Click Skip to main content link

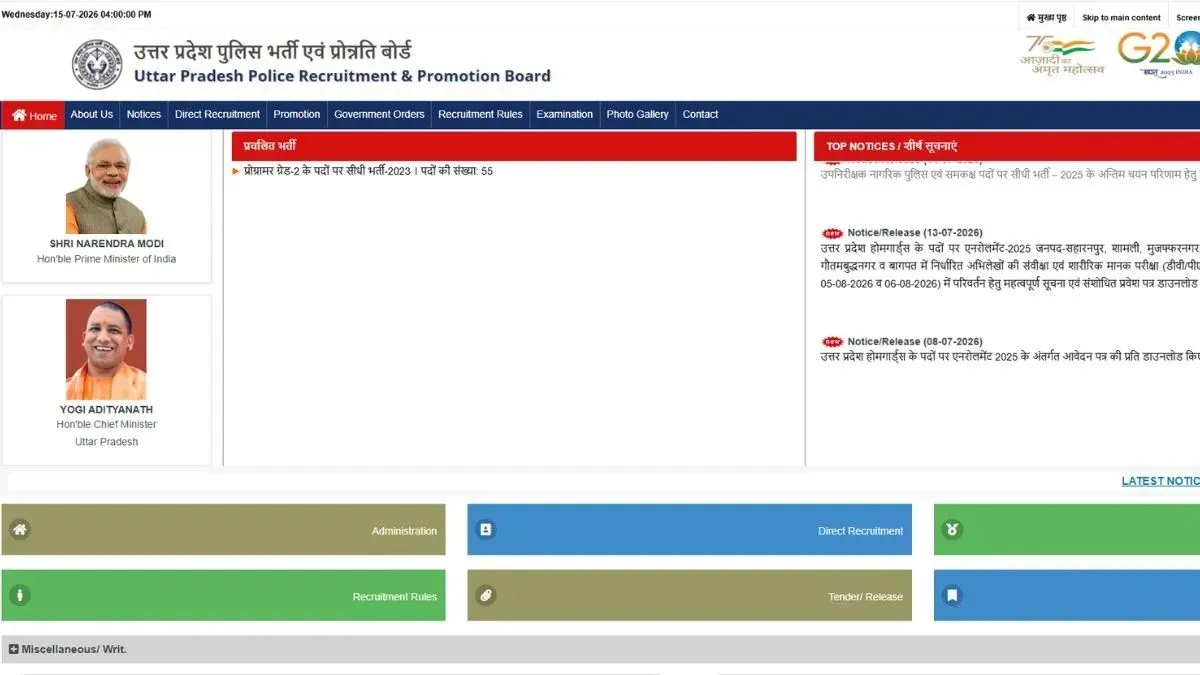click(1121, 17)
